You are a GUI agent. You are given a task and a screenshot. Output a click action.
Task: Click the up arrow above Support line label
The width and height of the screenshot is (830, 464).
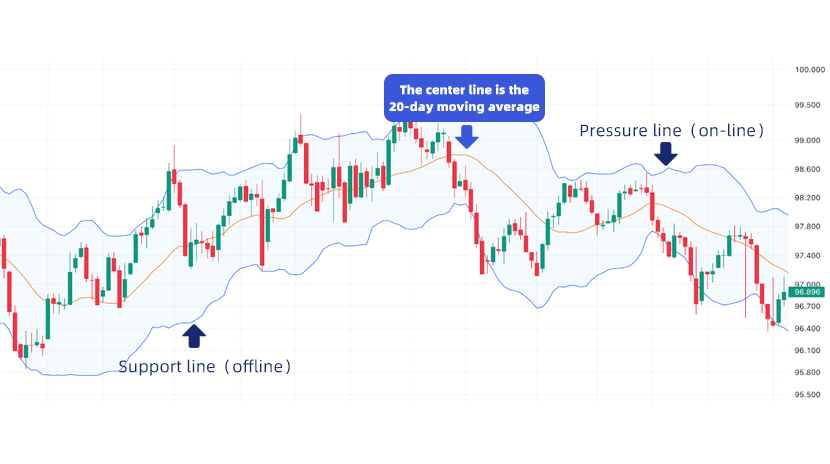point(194,336)
